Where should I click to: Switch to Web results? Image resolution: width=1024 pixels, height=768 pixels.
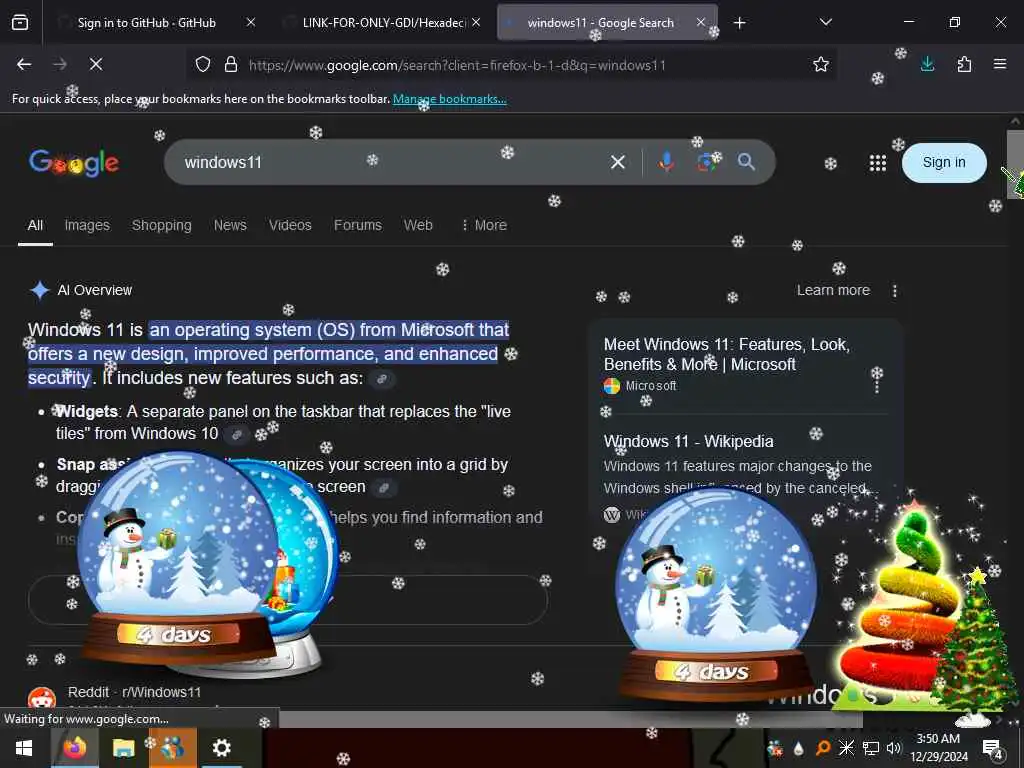[418, 225]
